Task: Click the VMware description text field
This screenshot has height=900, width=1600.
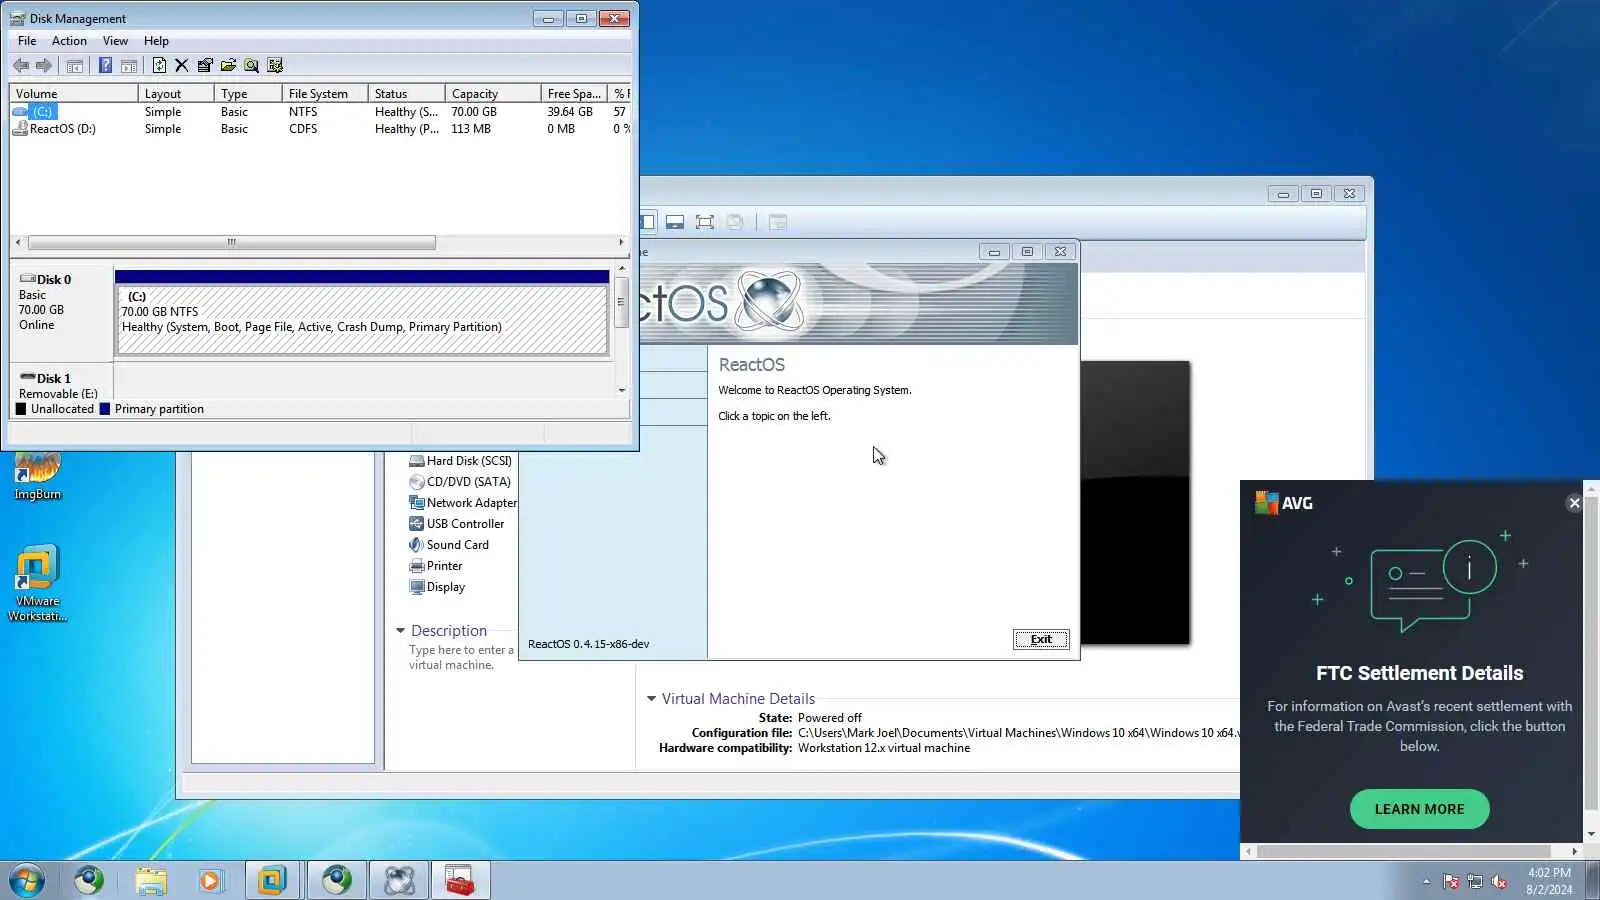Action: click(461, 658)
